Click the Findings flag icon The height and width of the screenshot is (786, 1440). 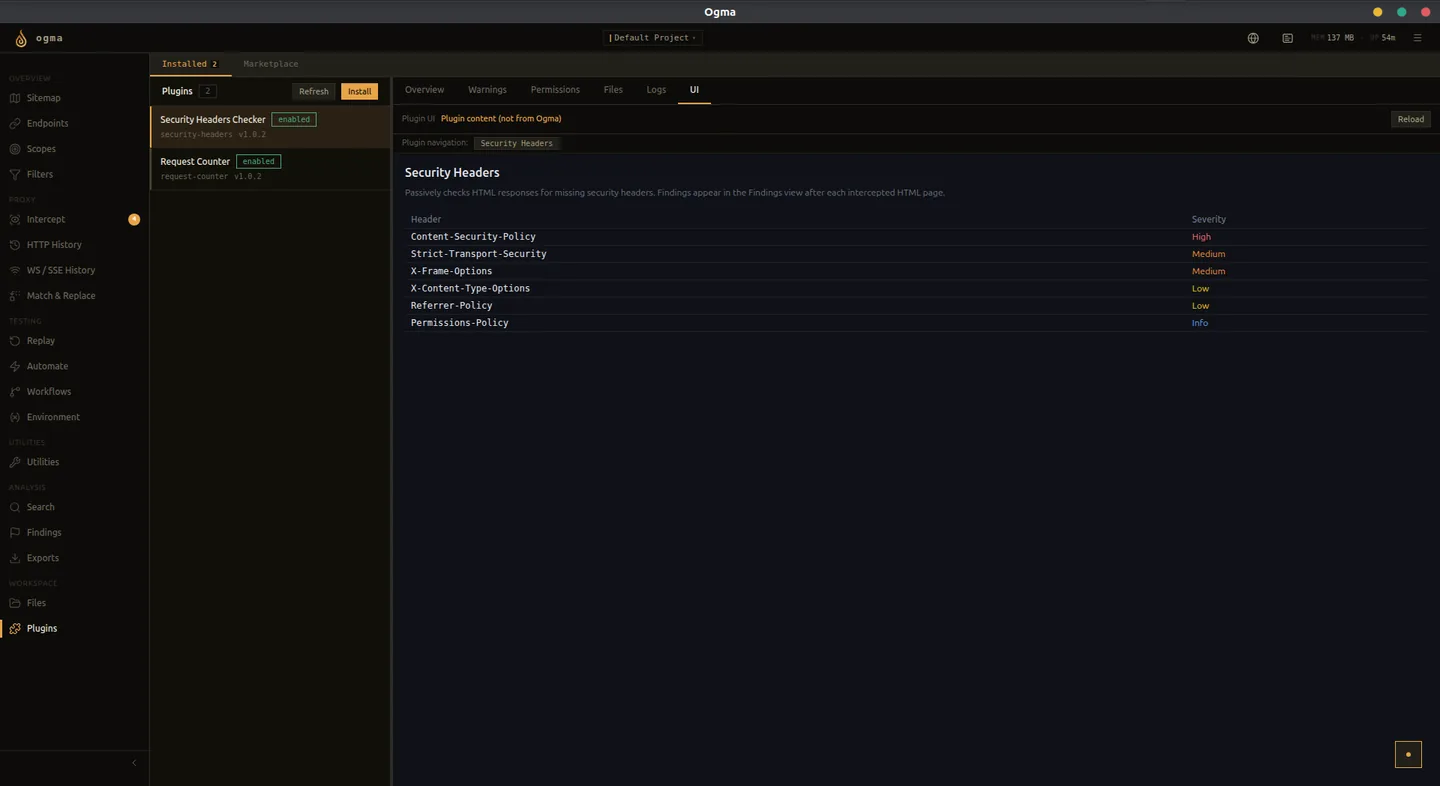(15, 533)
